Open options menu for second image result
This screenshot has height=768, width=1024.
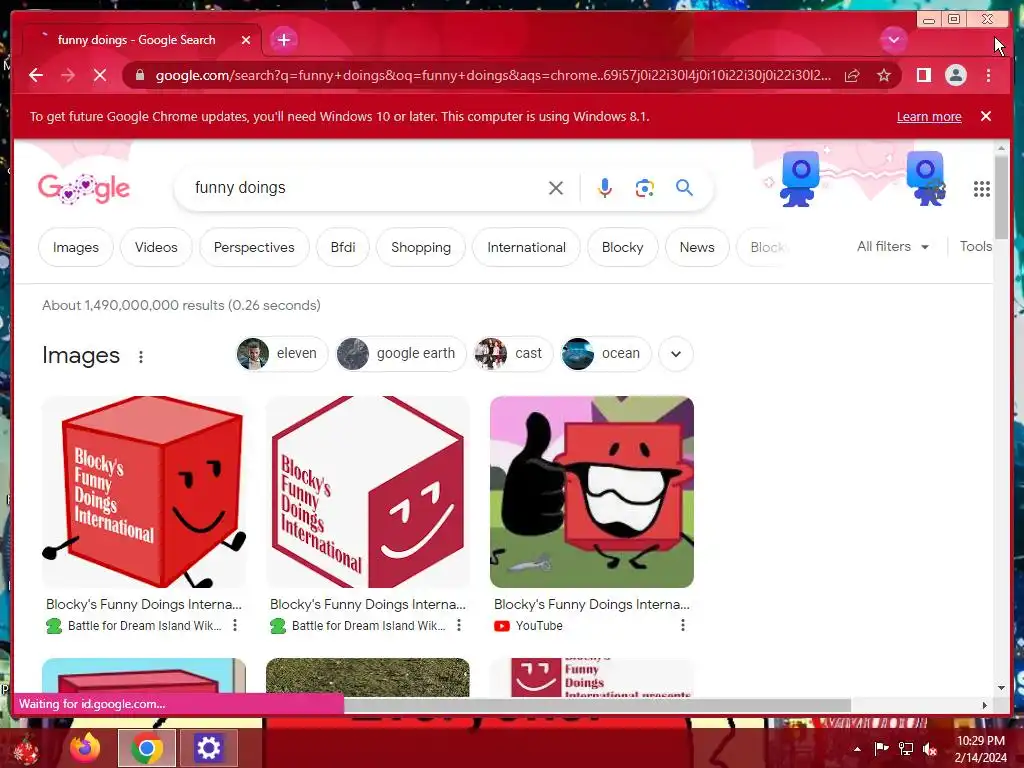pos(459,626)
